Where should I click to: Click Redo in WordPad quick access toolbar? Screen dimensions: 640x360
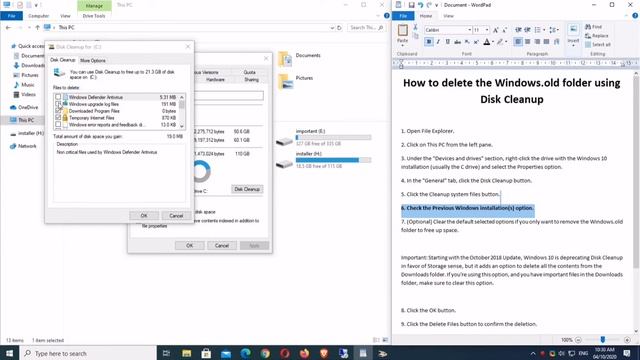coord(429,5)
